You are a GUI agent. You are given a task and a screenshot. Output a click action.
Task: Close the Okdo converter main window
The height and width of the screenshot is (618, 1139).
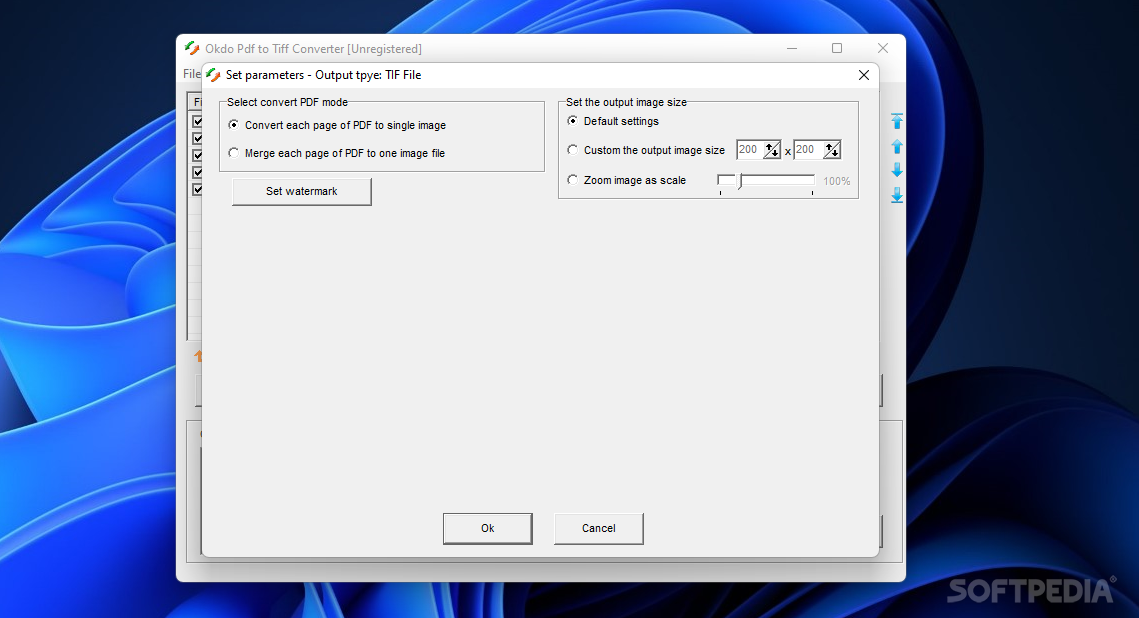(x=883, y=48)
